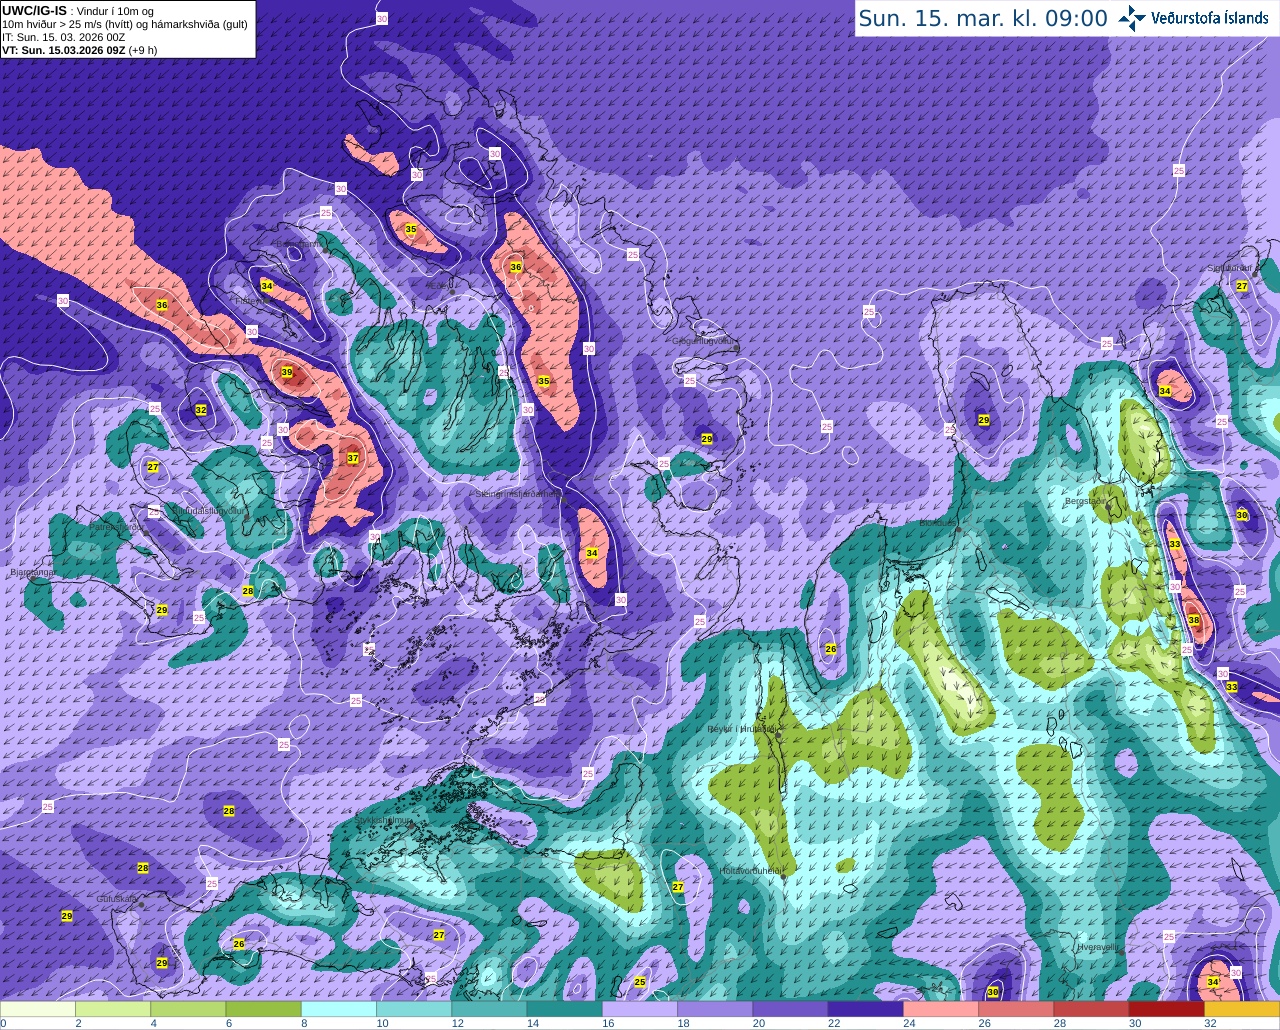1280x1030 pixels.
Task: Select the 14–16 m/s dark teal legend swatch
Action: [564, 1009]
